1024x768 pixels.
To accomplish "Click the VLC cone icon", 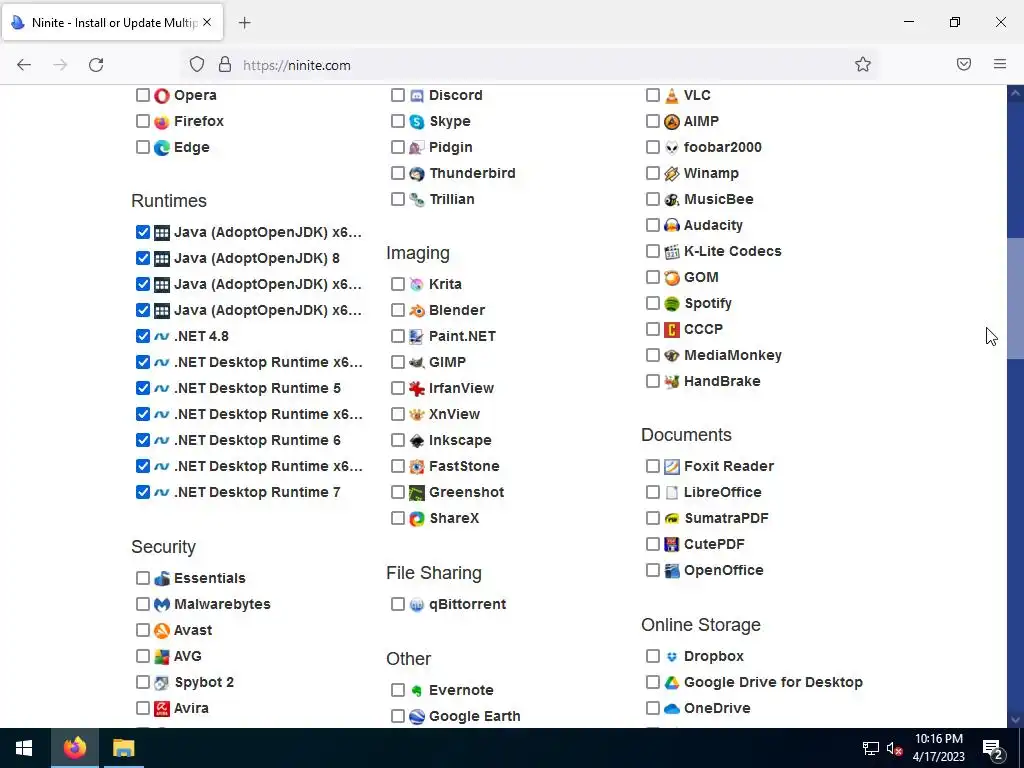I will pyautogui.click(x=671, y=95).
